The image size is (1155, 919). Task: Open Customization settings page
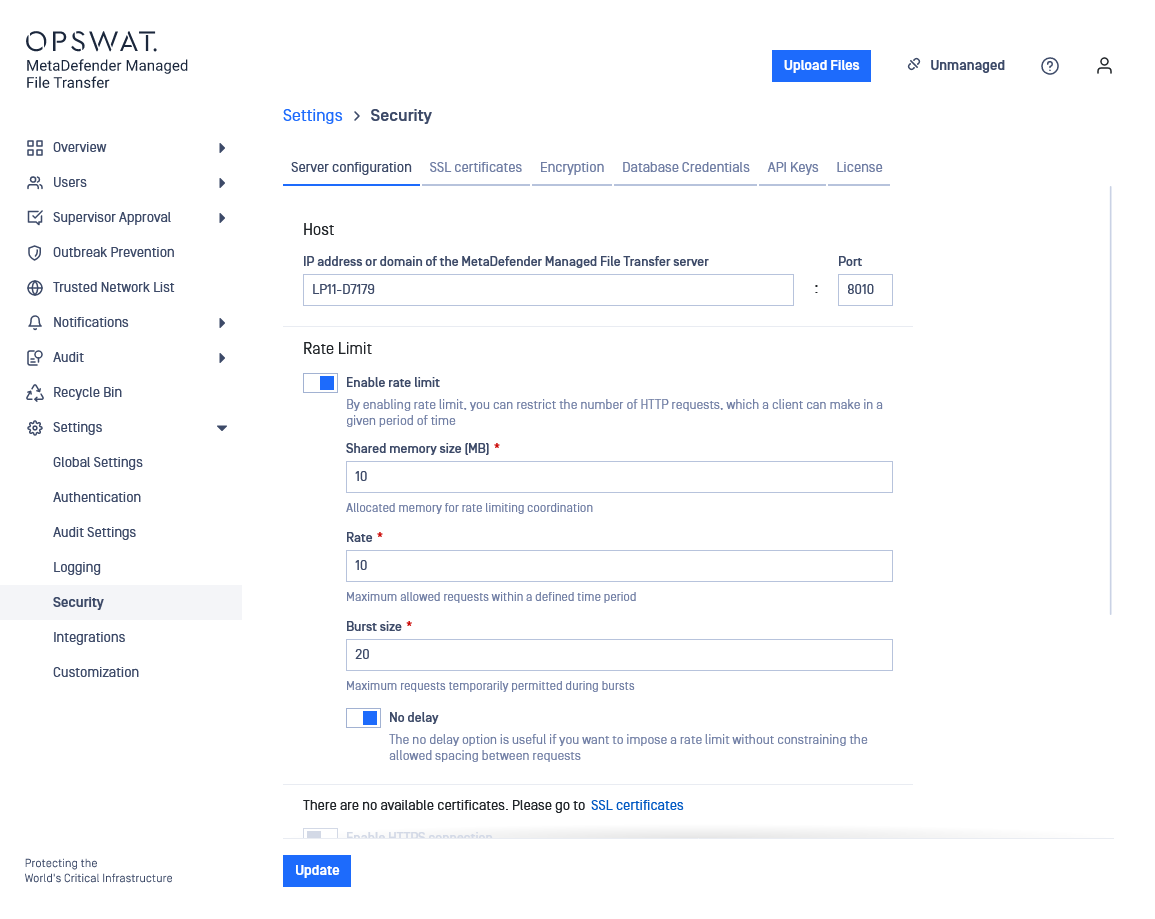pyautogui.click(x=96, y=672)
